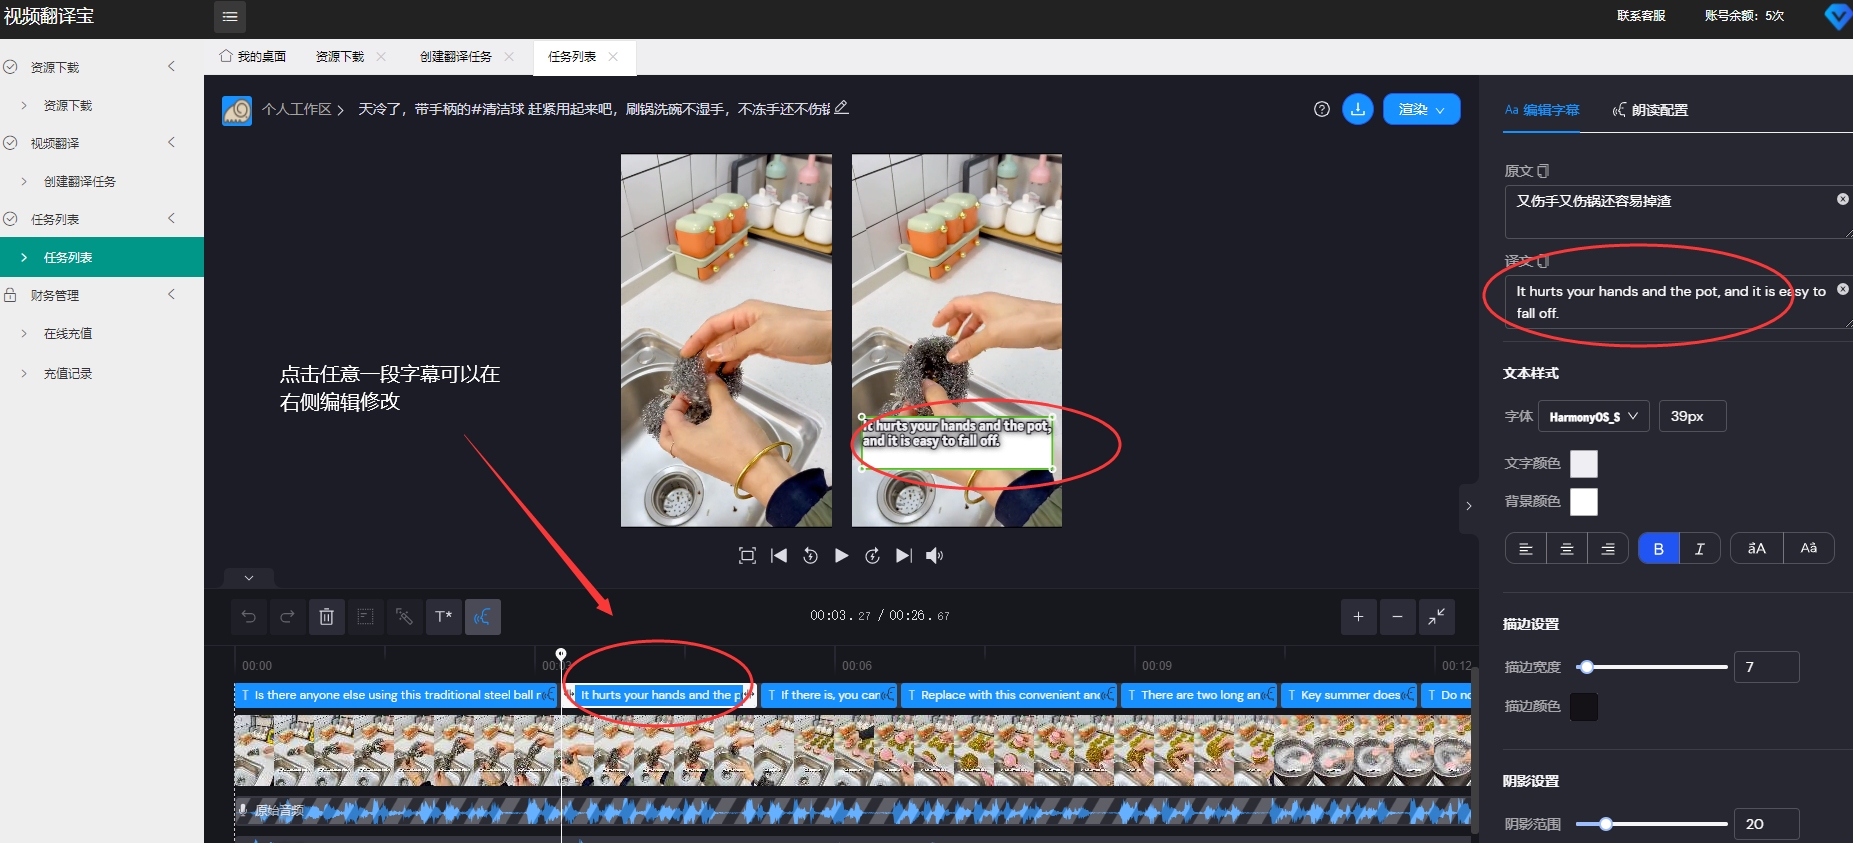Close the 任务列表 tab

click(x=613, y=57)
